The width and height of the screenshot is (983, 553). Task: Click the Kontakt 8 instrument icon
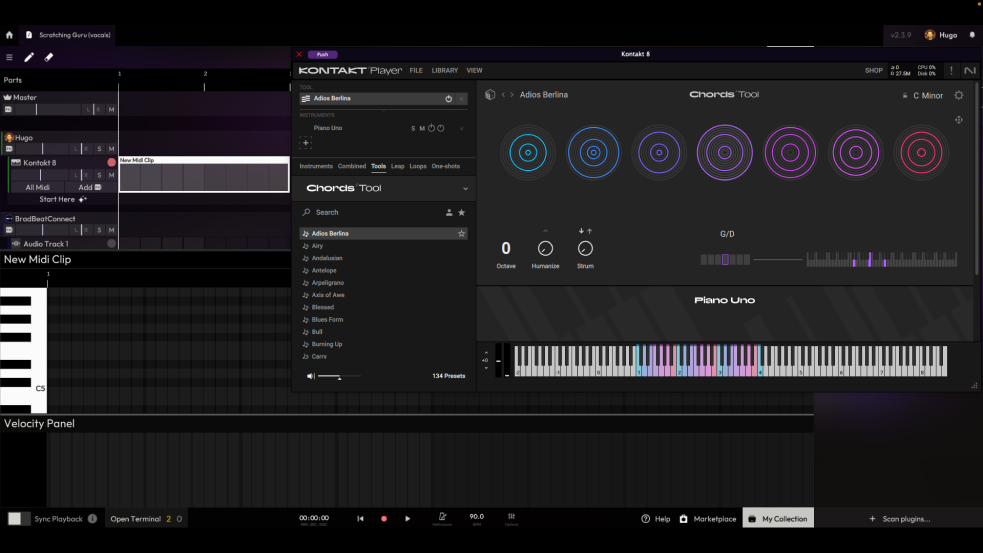point(16,162)
